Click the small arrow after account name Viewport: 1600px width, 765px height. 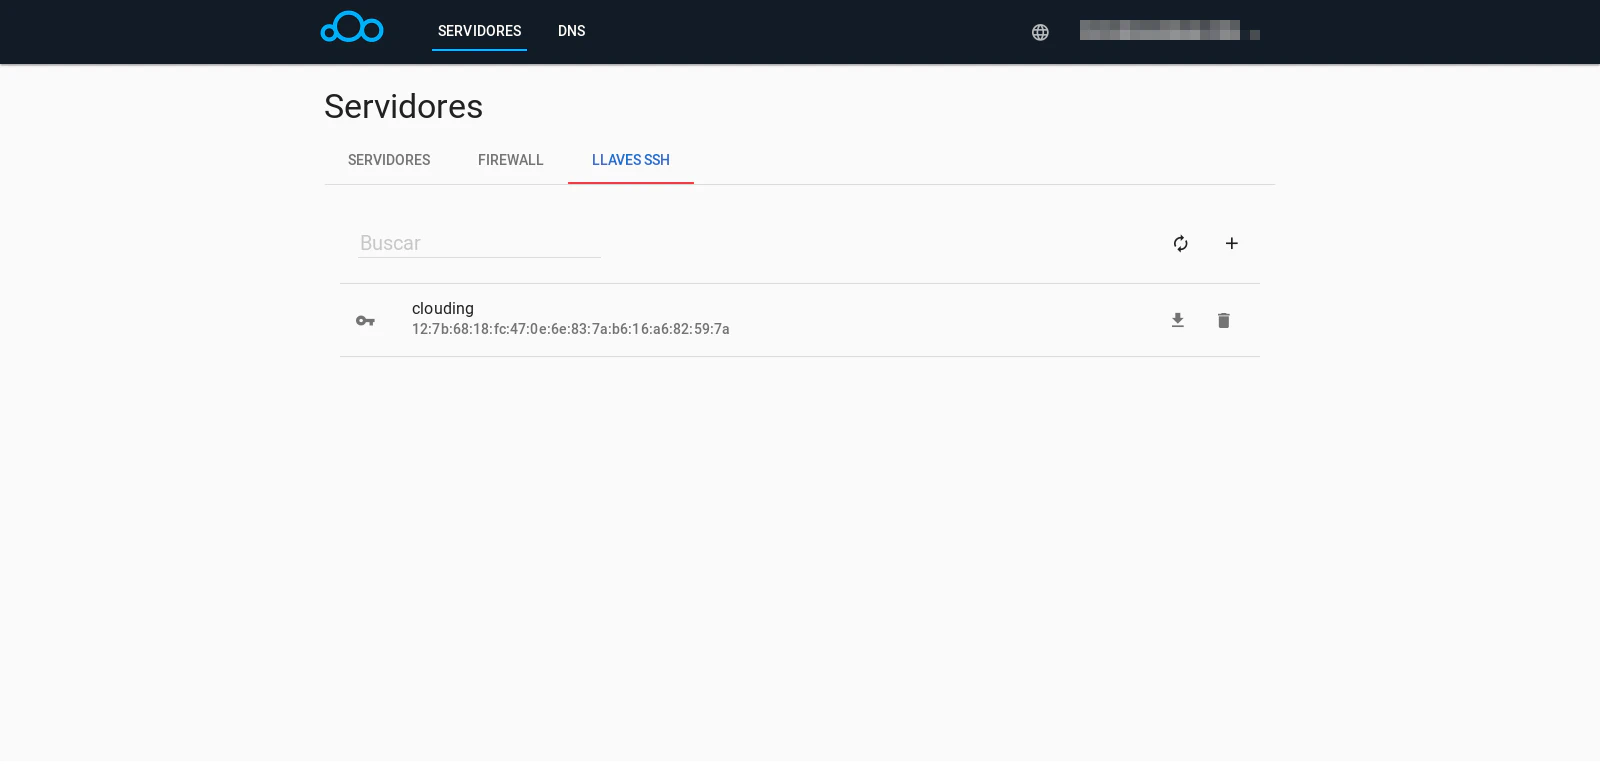click(1255, 35)
